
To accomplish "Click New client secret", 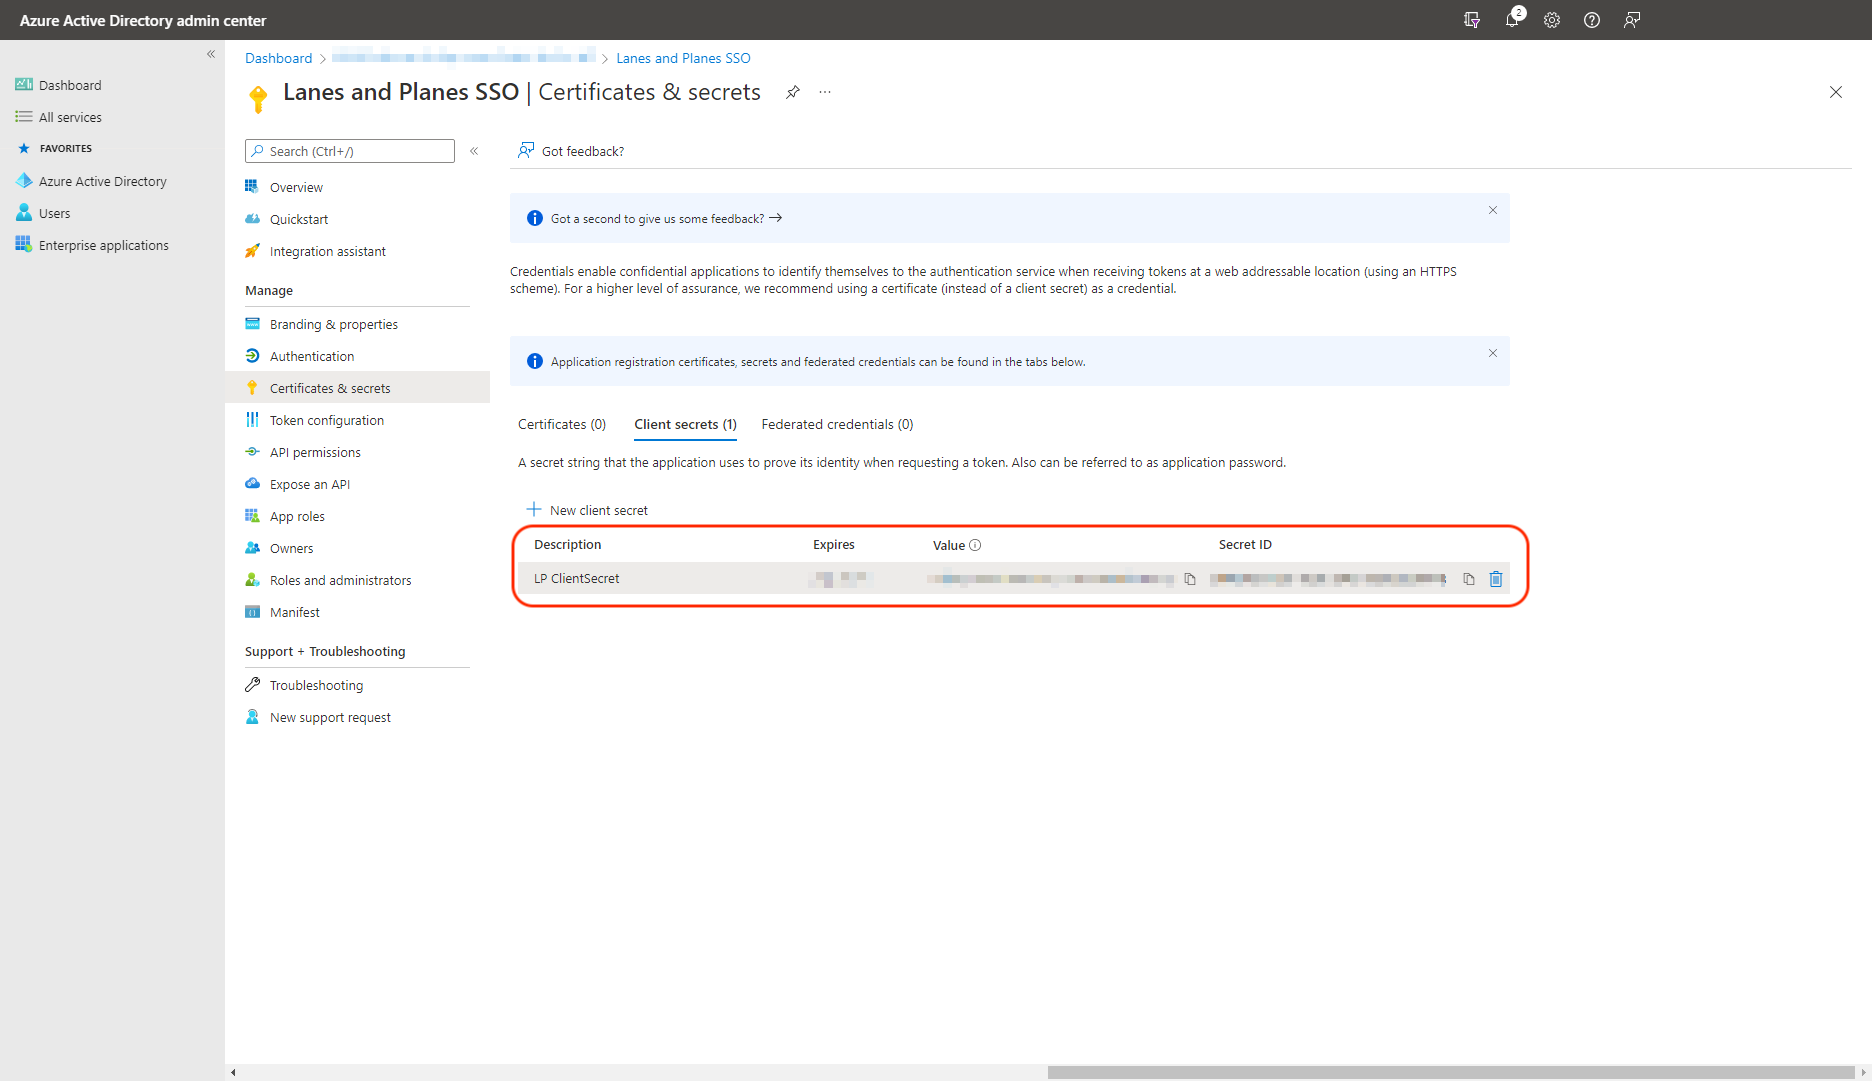I will pyautogui.click(x=588, y=510).
